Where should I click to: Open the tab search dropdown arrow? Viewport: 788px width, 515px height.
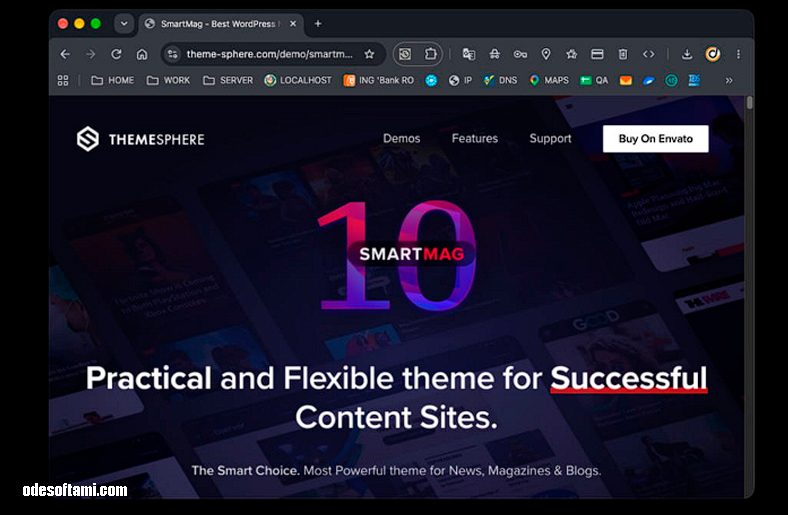124,23
